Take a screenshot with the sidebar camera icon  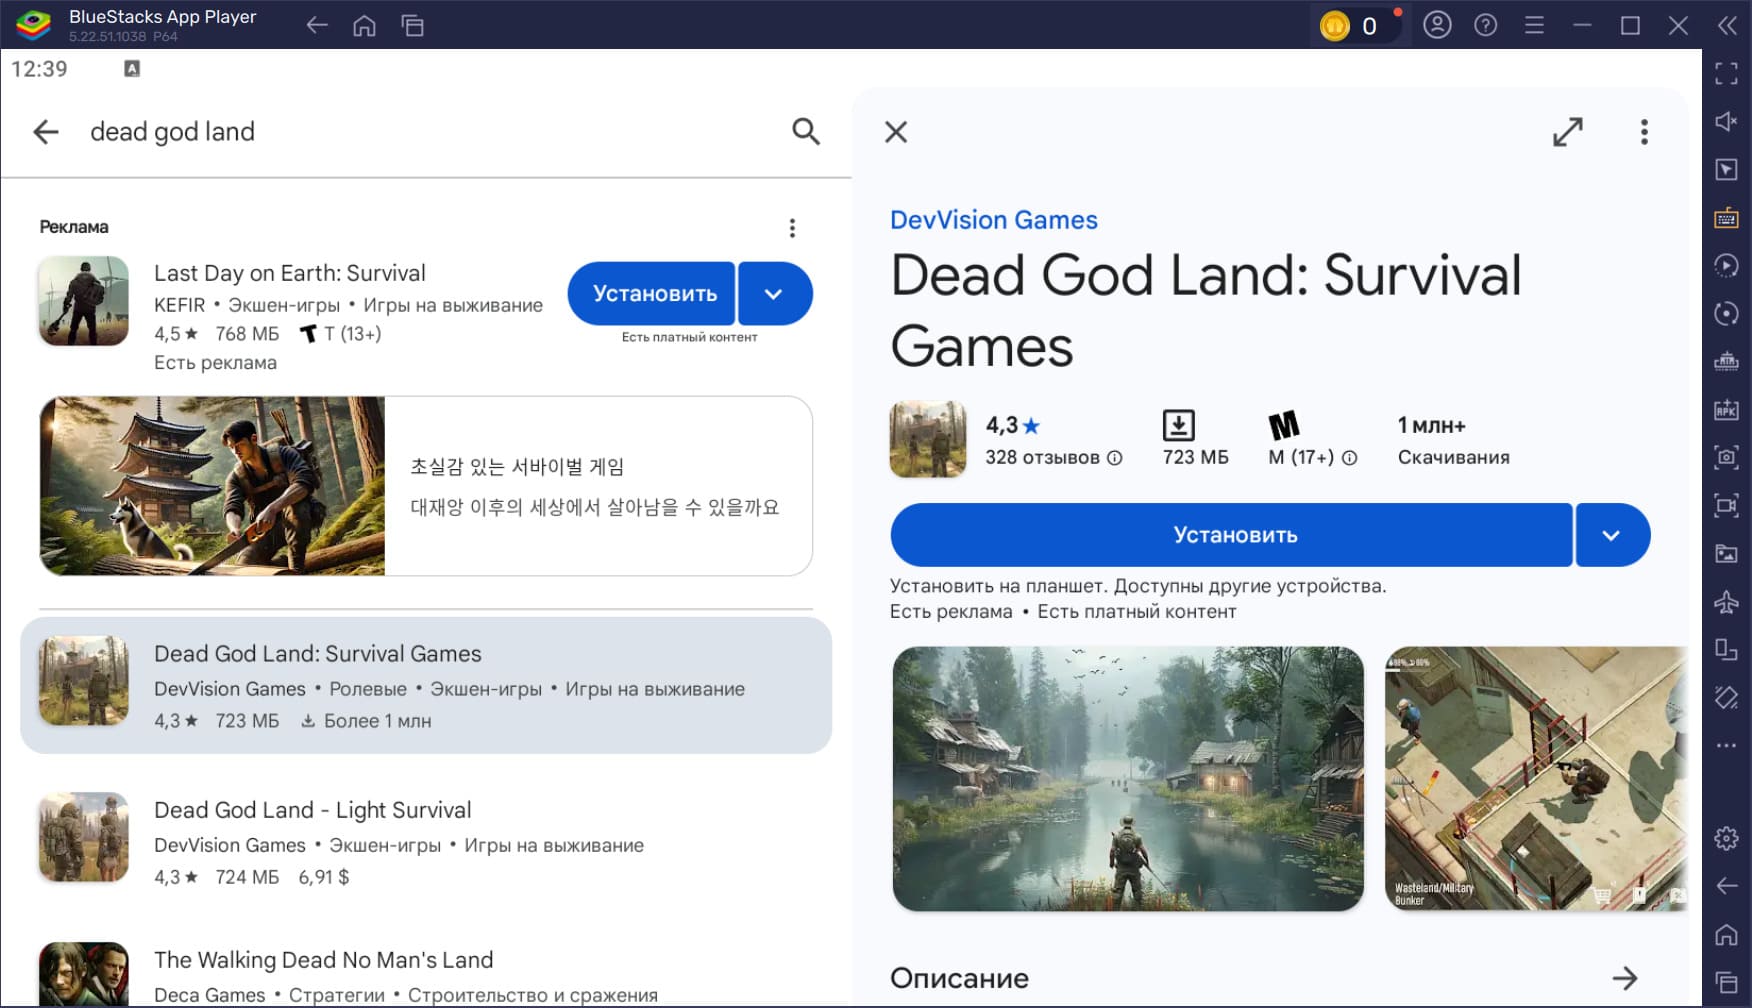pyautogui.click(x=1726, y=457)
